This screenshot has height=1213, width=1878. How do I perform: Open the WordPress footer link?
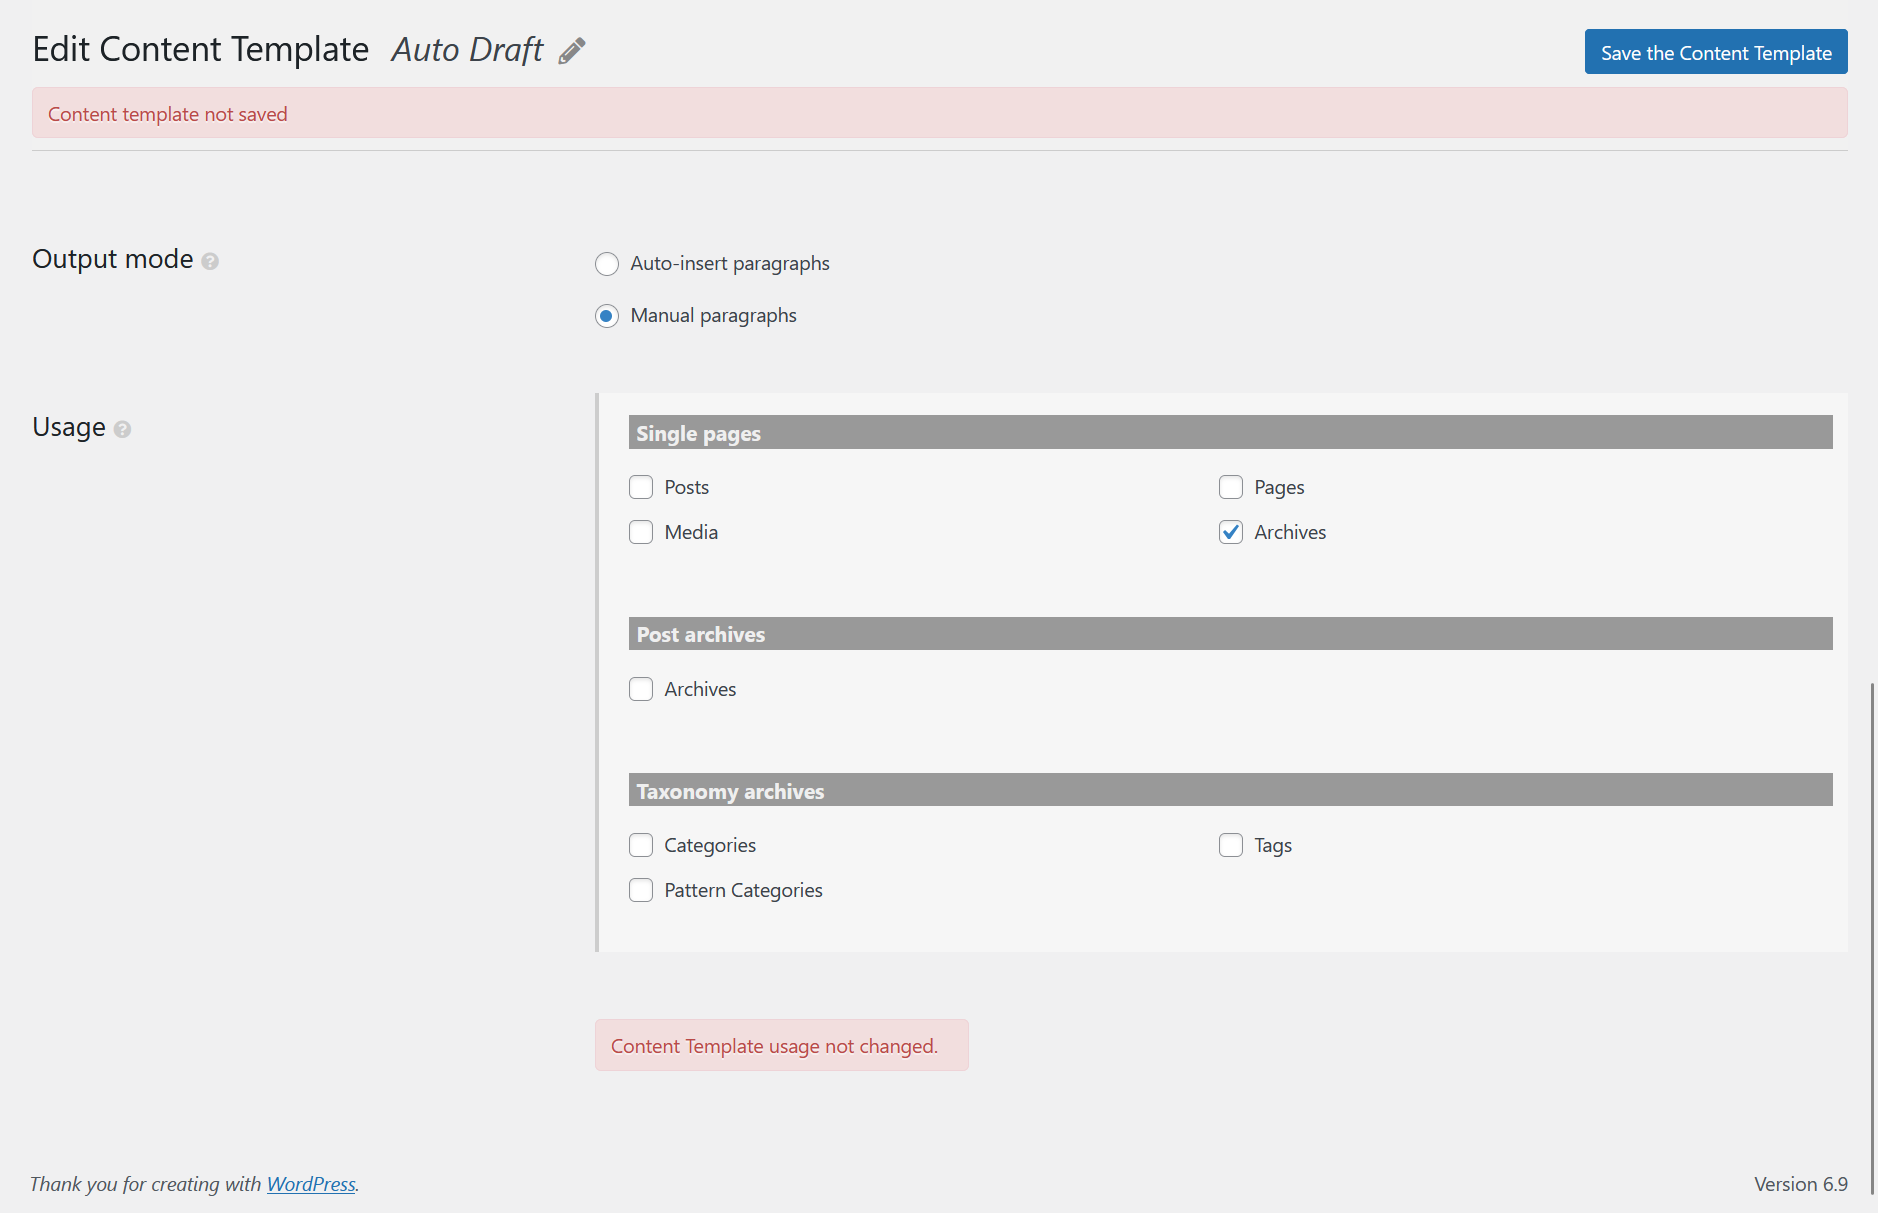click(x=311, y=1184)
